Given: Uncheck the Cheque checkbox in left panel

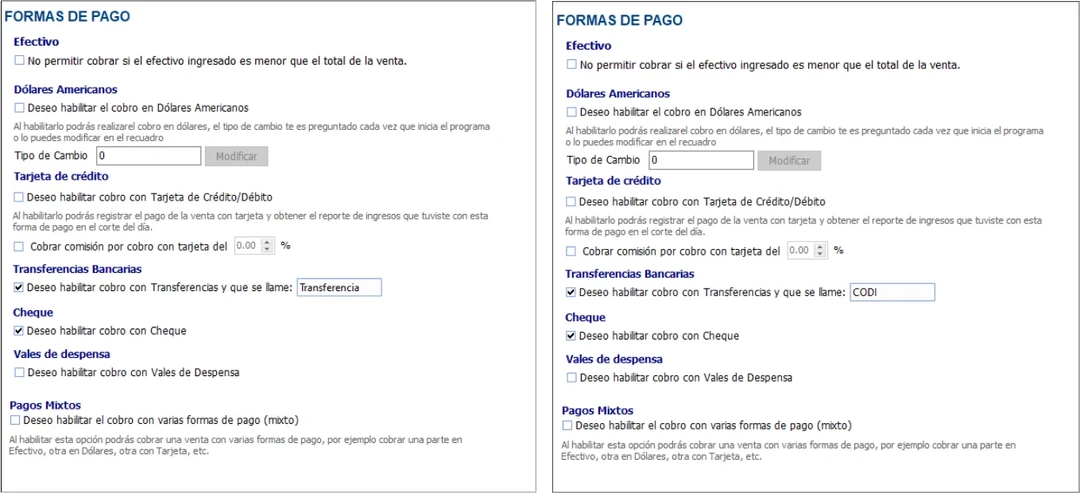Looking at the screenshot, I should 20,331.
